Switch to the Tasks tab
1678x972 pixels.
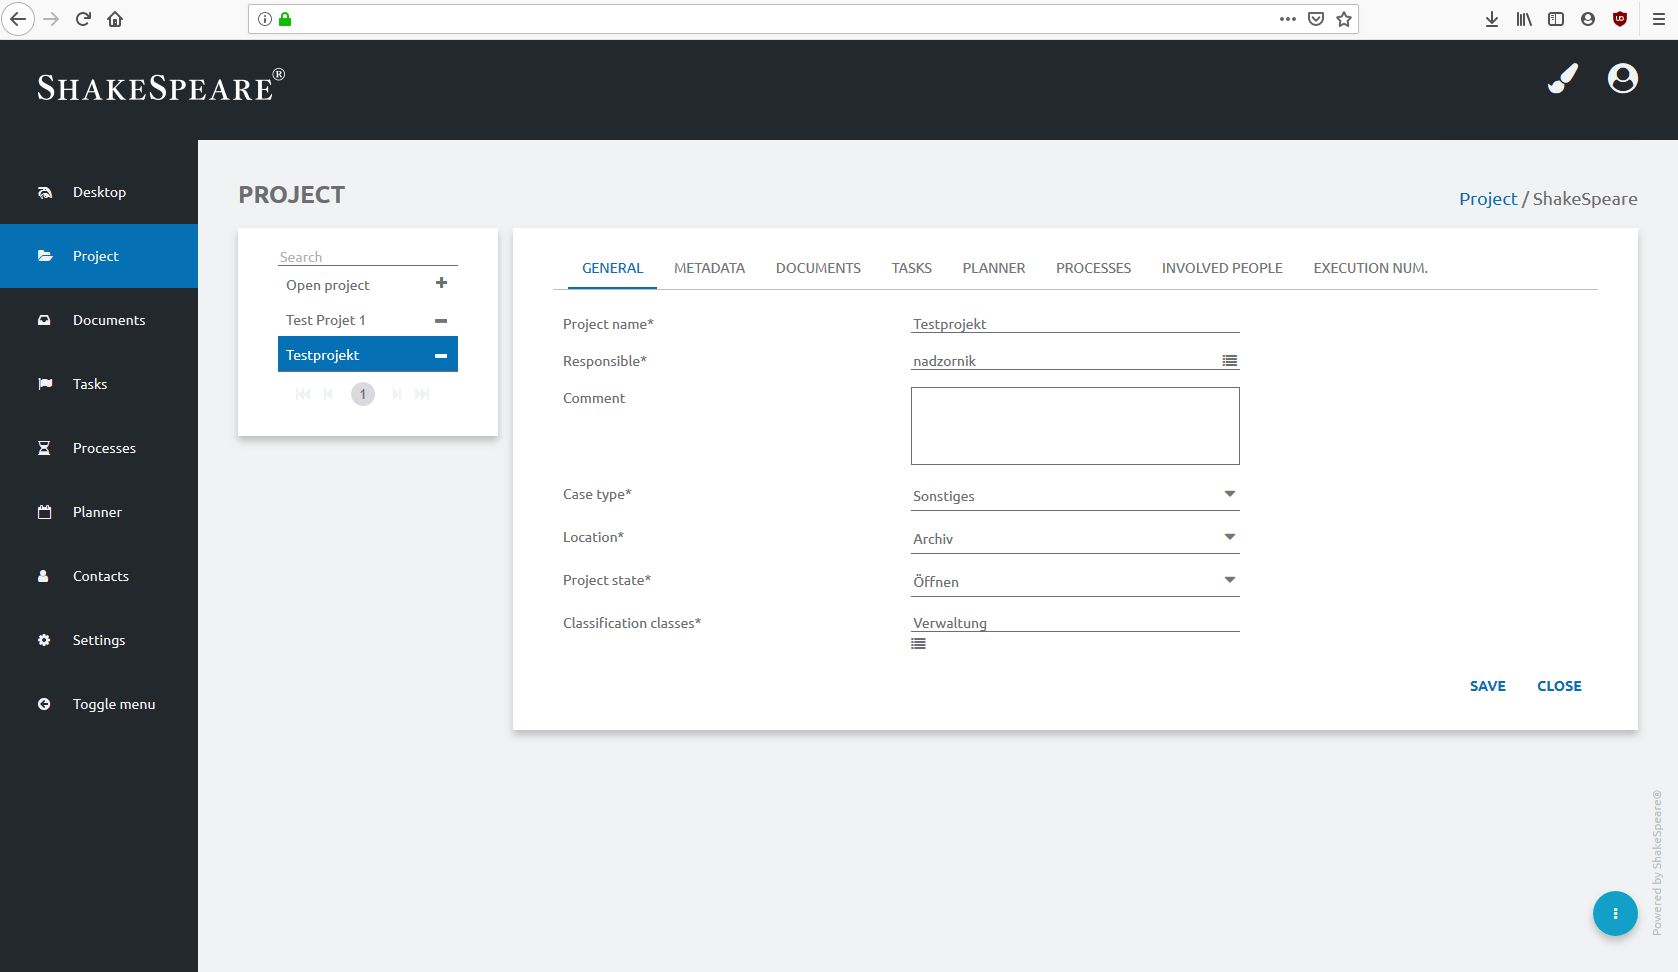pos(912,268)
